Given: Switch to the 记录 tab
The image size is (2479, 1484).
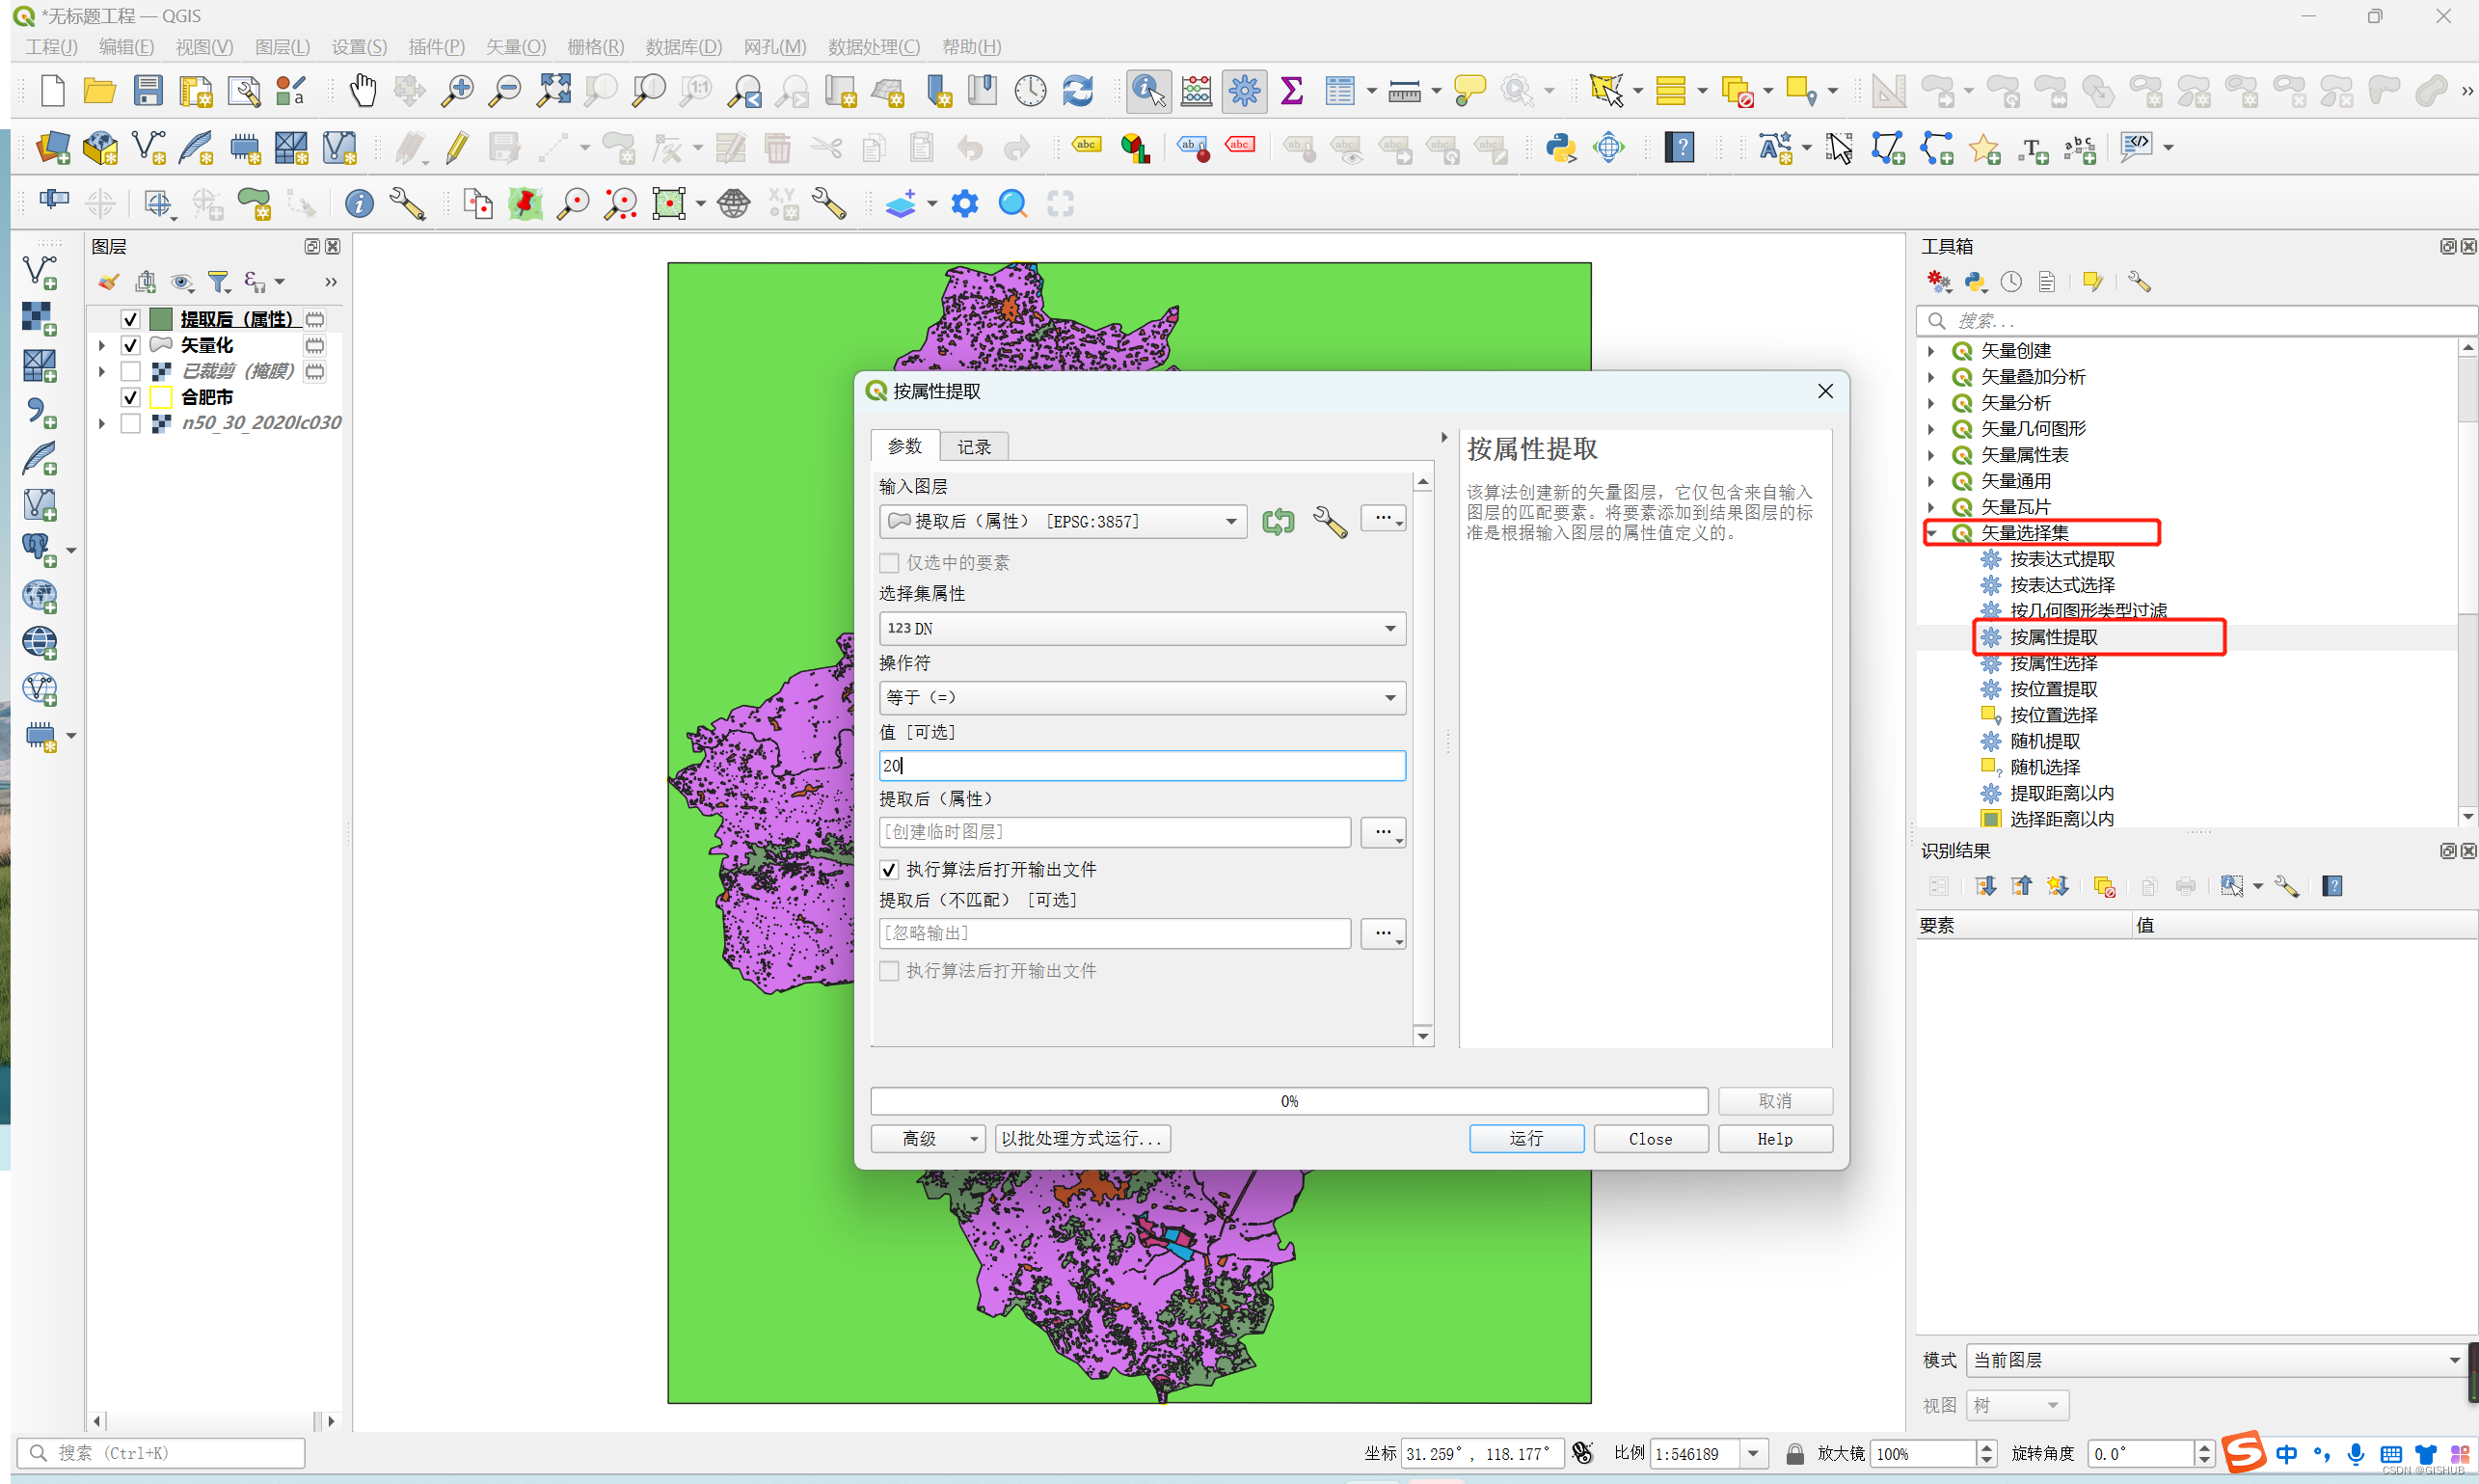Looking at the screenshot, I should [x=973, y=446].
